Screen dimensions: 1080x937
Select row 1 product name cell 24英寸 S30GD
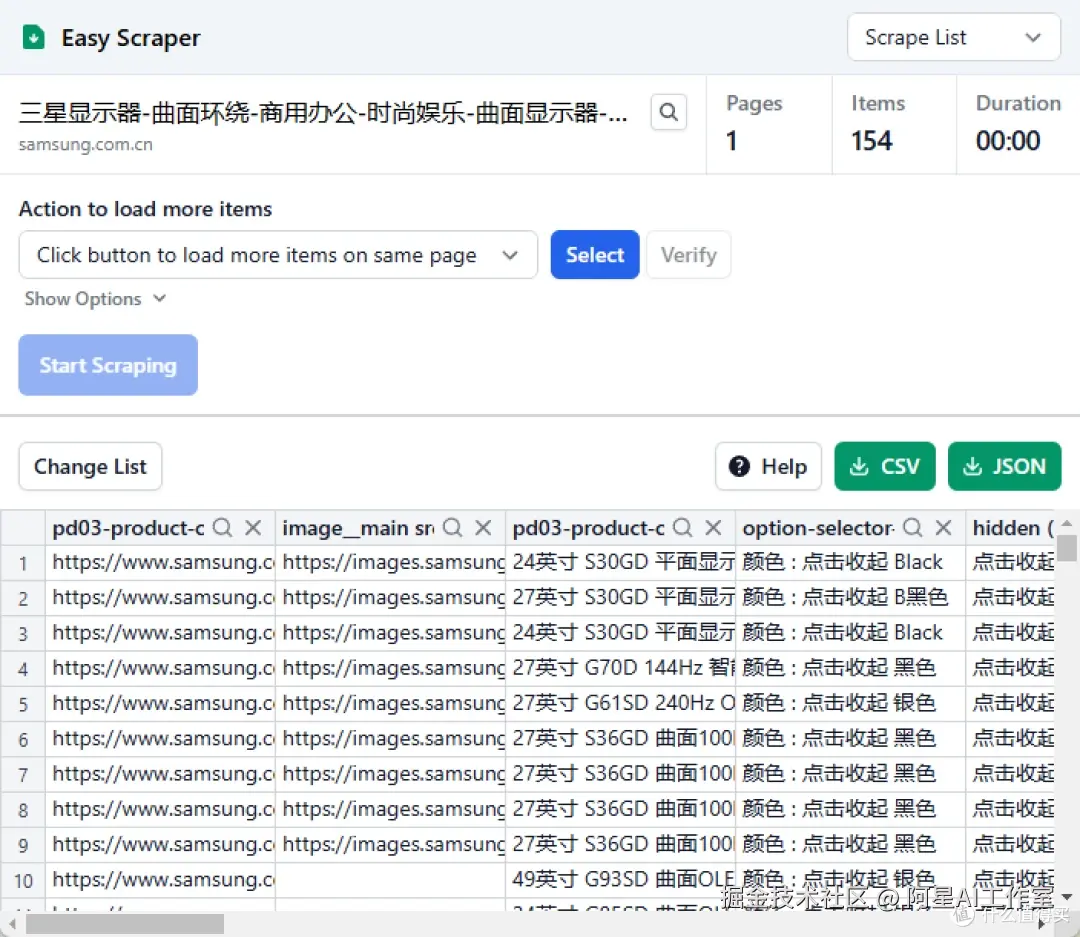[x=621, y=562]
